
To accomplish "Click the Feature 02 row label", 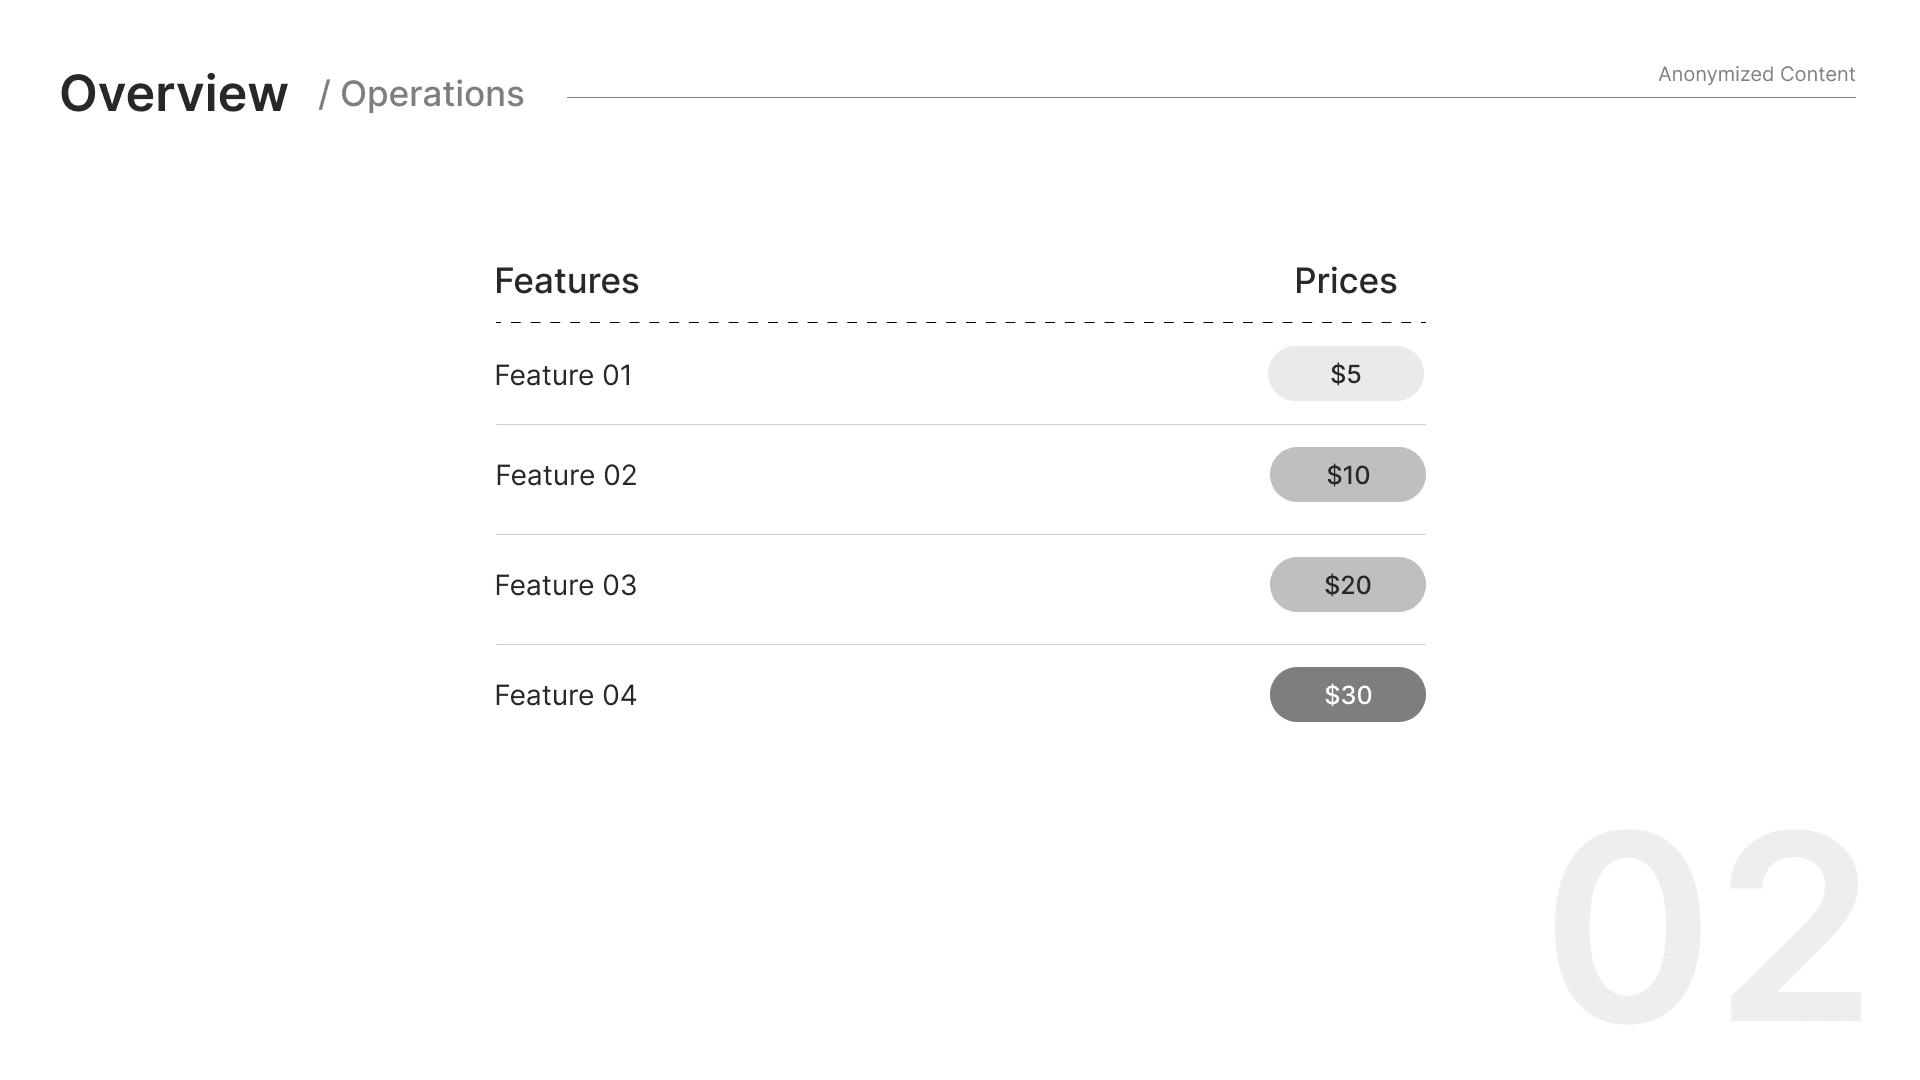I will (566, 475).
